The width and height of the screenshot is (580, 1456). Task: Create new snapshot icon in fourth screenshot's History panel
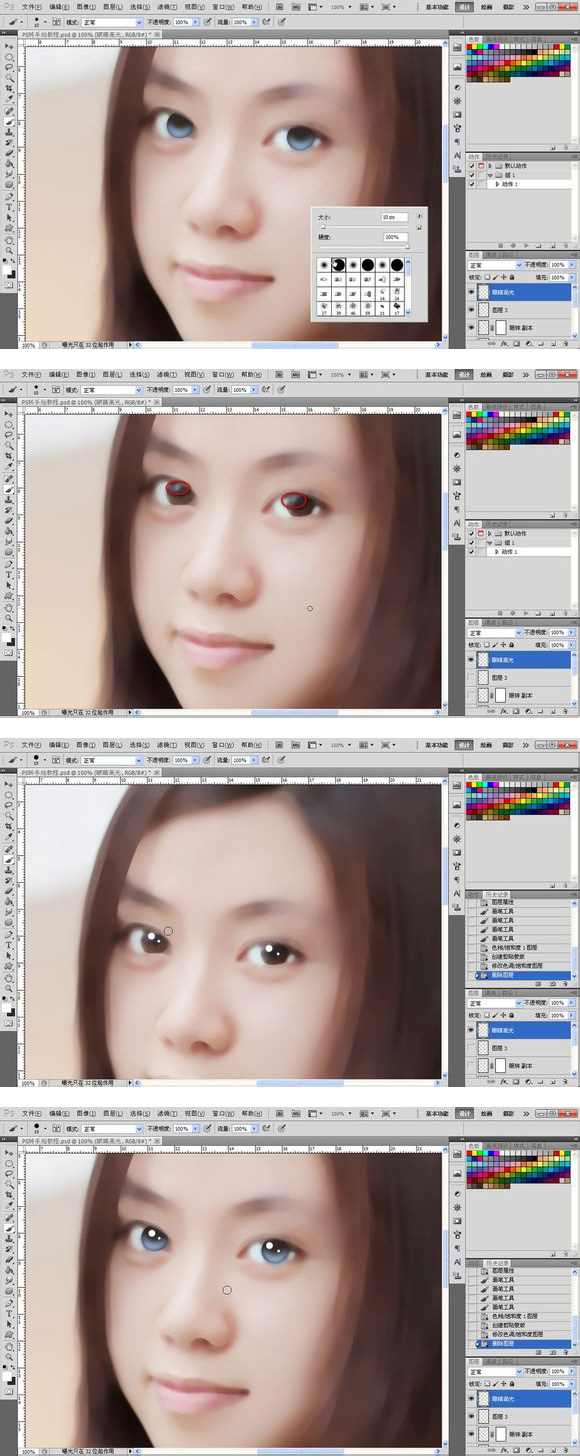coord(552,1352)
